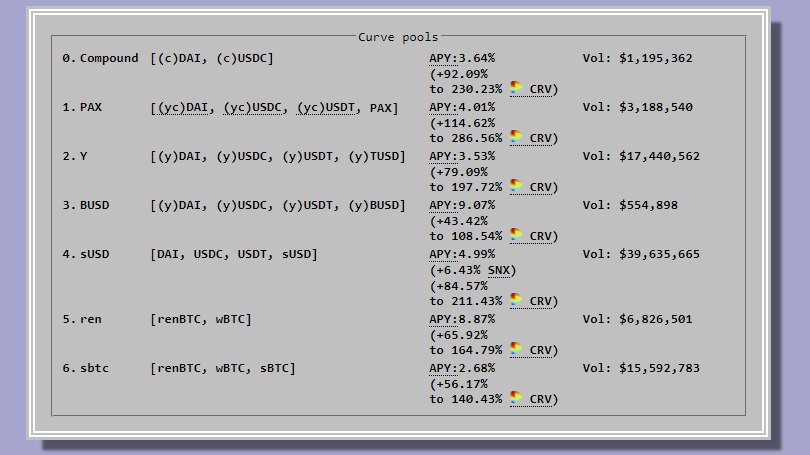Click APY:4.01% label for PAX
The width and height of the screenshot is (810, 455).
pos(462,107)
